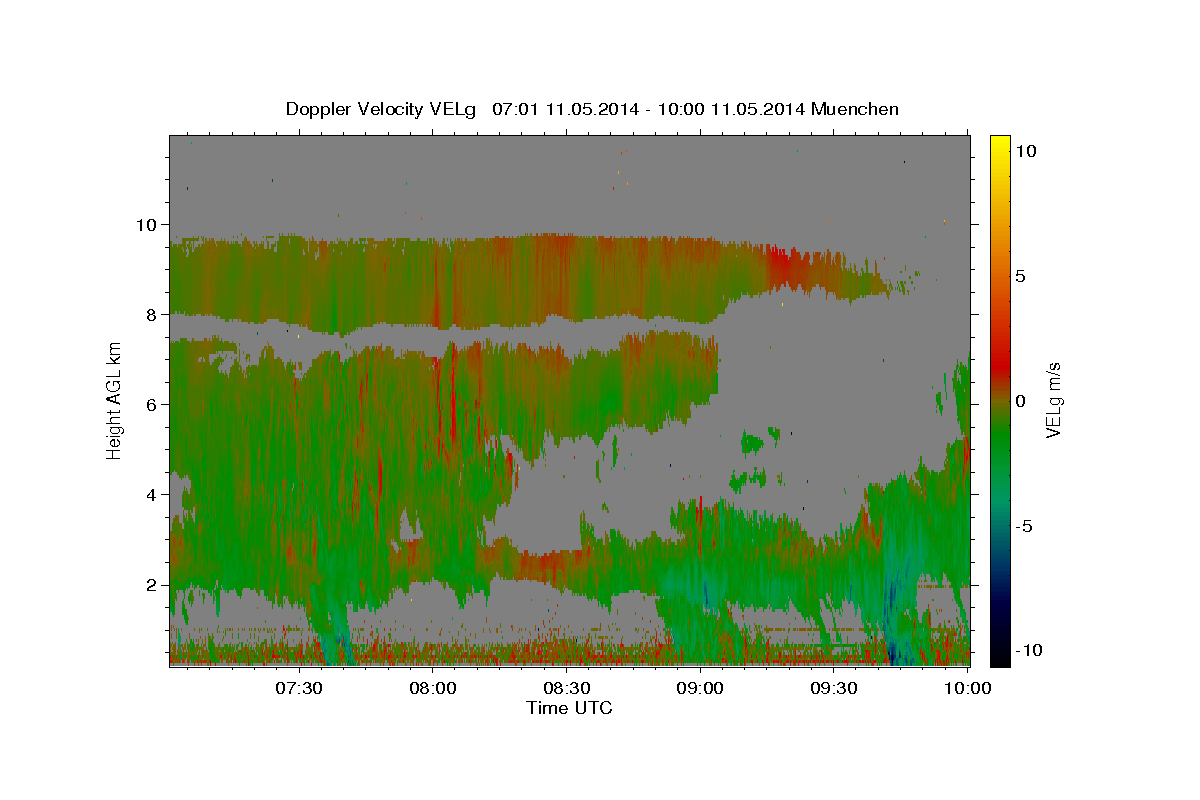
Task: Click the colorbar tick label -5
Action: [1025, 526]
